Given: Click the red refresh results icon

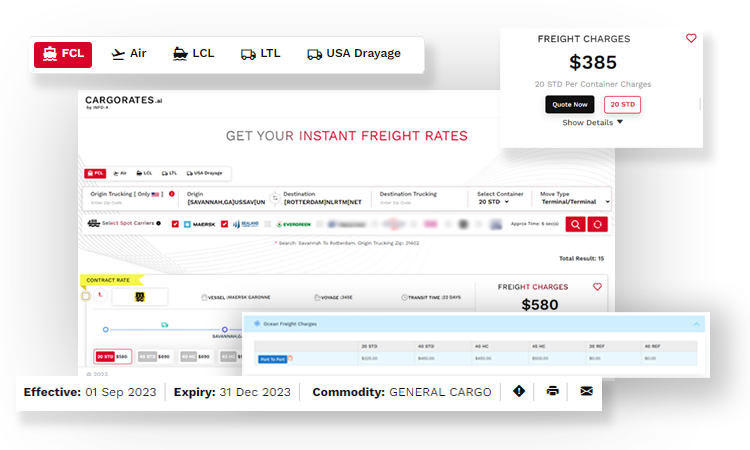Looking at the screenshot, I should [598, 224].
